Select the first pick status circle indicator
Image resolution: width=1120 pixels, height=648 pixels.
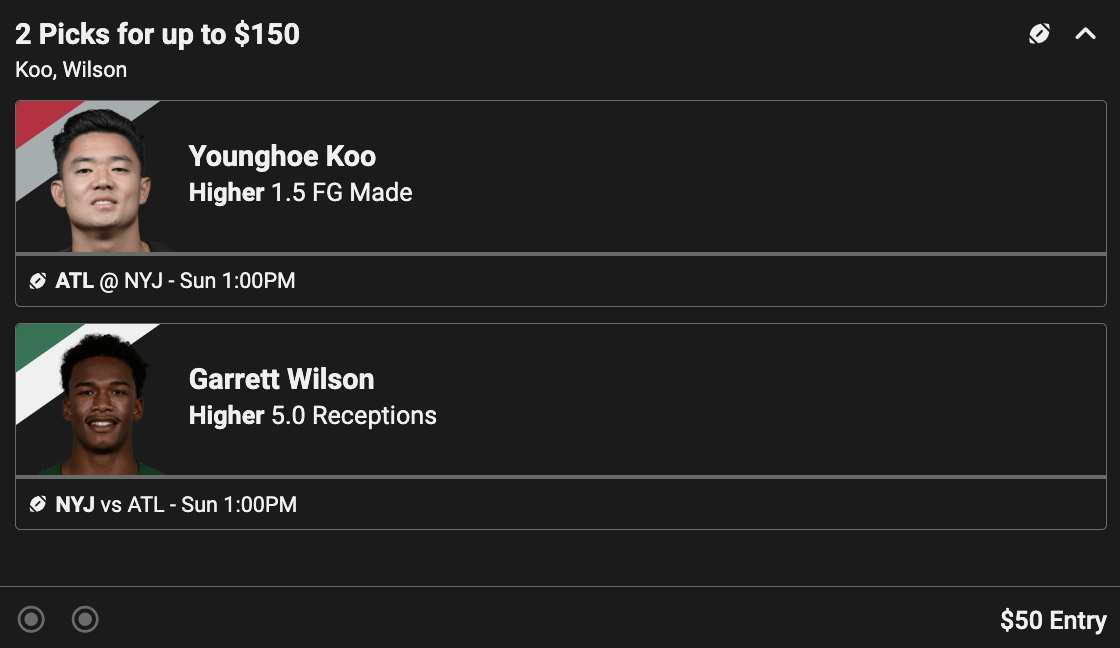click(x=31, y=619)
